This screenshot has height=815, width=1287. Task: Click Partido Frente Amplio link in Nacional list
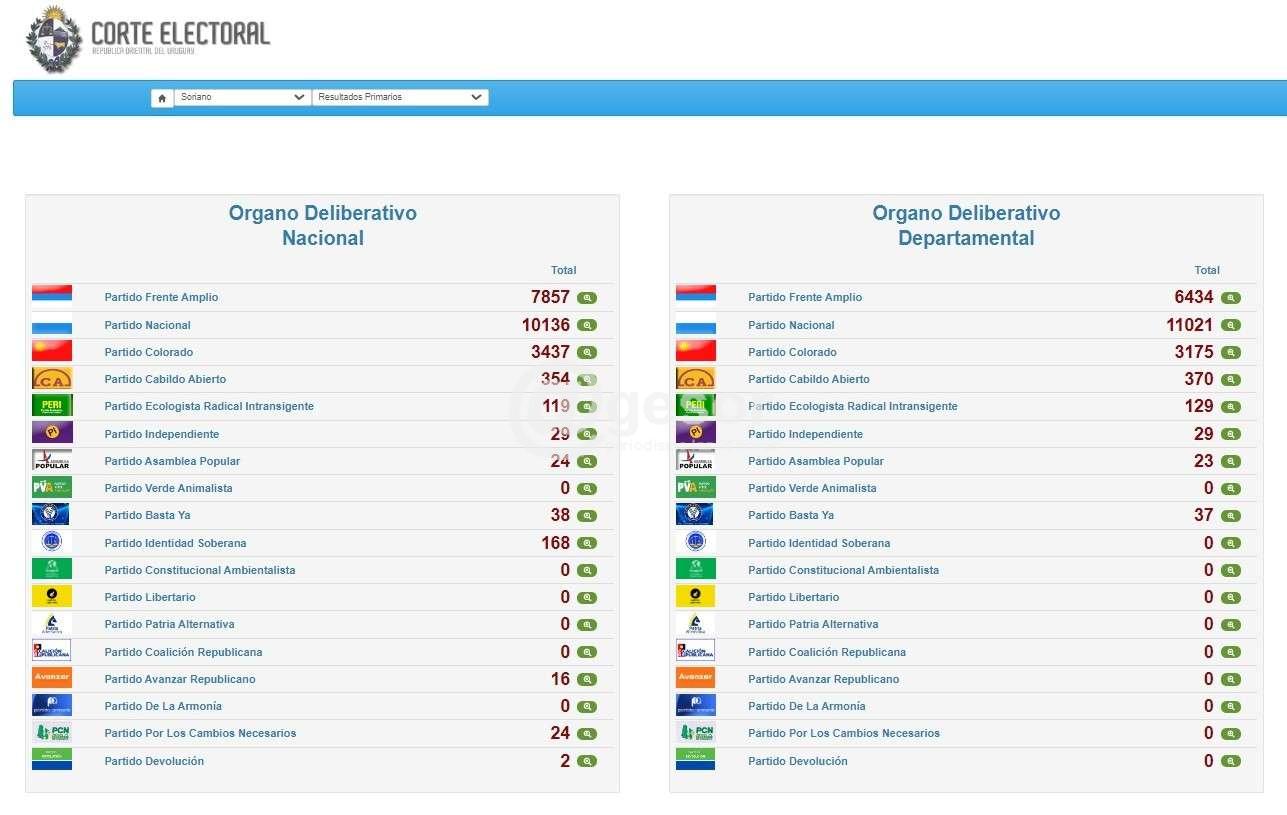pyautogui.click(x=161, y=298)
